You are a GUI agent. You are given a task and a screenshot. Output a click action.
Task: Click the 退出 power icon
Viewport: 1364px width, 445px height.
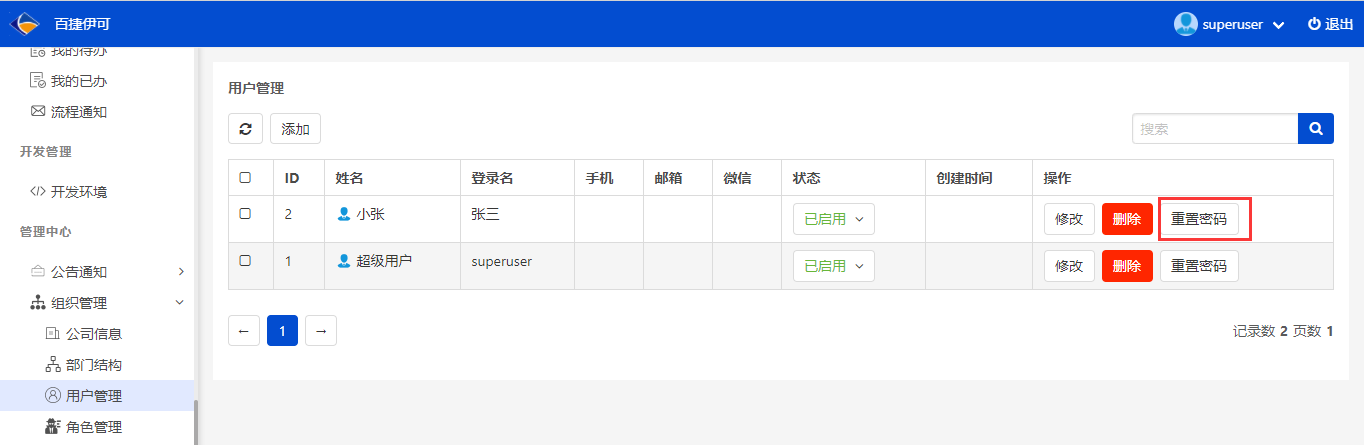pos(1314,24)
